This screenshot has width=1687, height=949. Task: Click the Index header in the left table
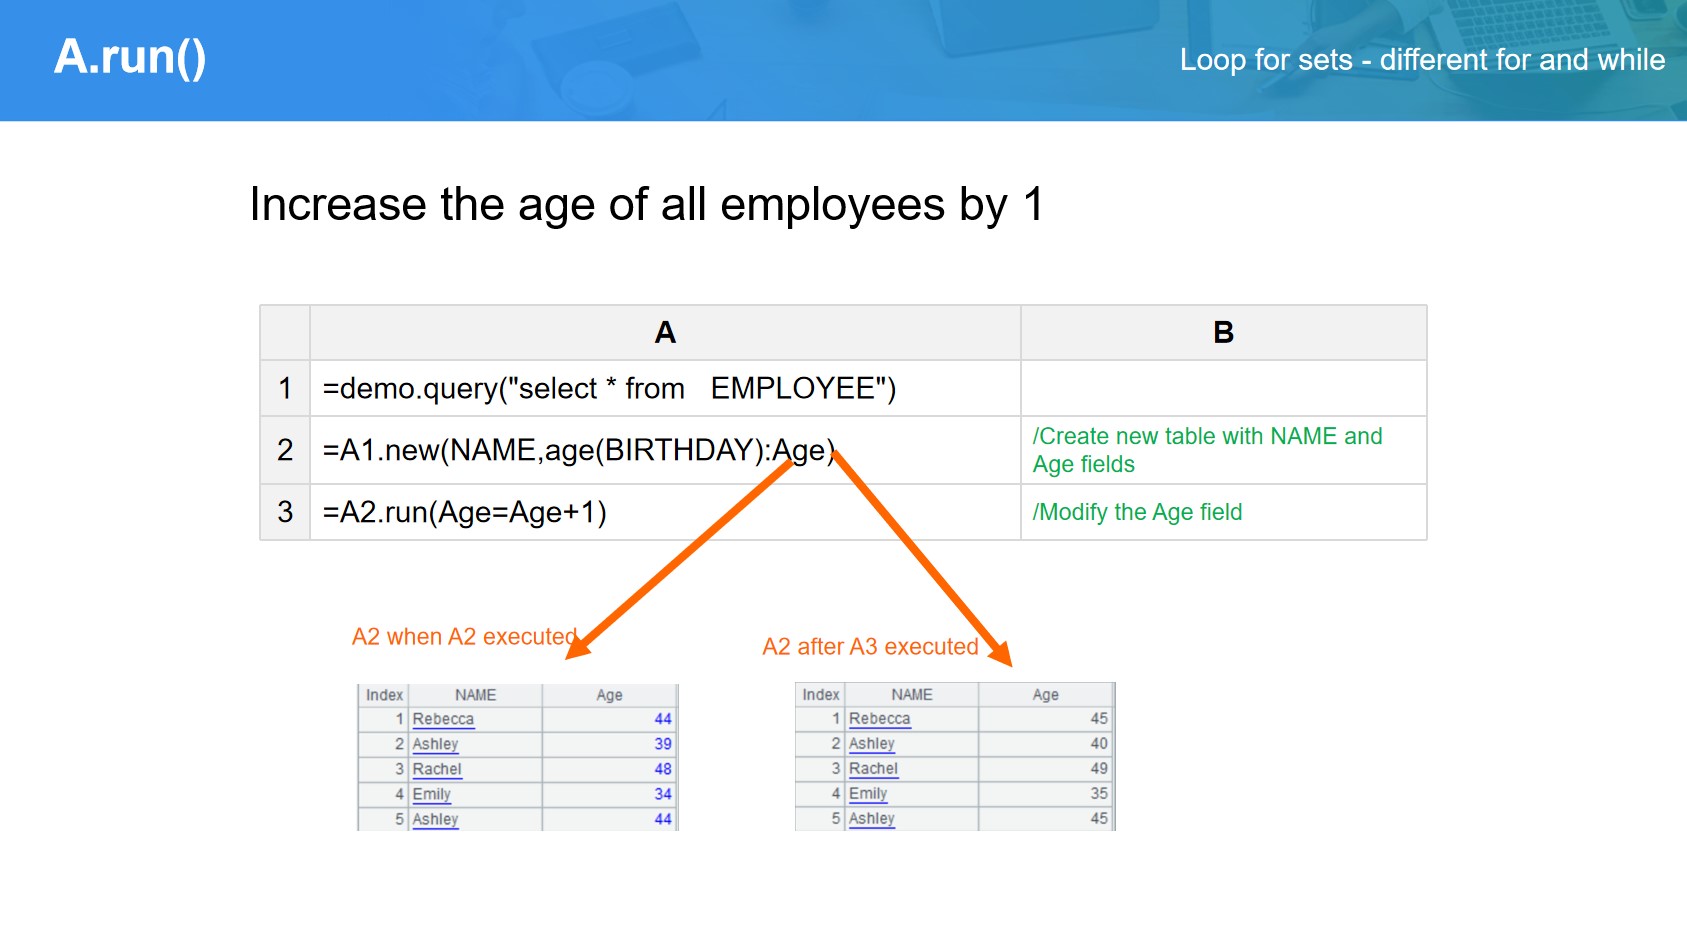tap(384, 695)
